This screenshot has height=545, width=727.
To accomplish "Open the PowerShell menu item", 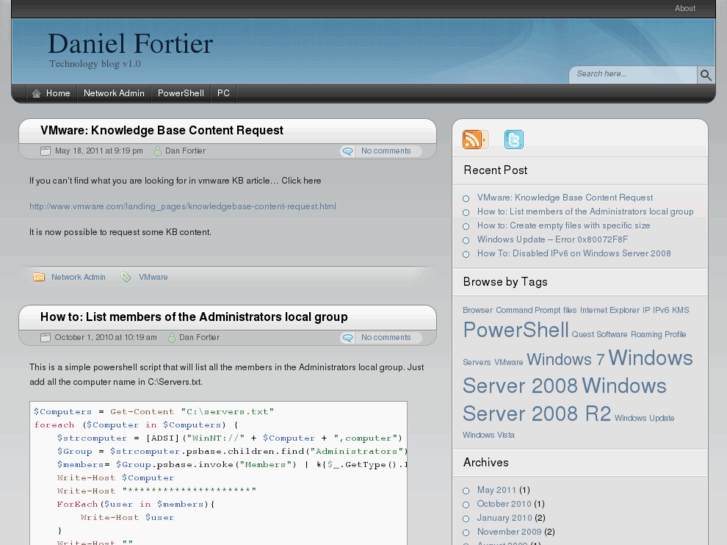I will (180, 93).
